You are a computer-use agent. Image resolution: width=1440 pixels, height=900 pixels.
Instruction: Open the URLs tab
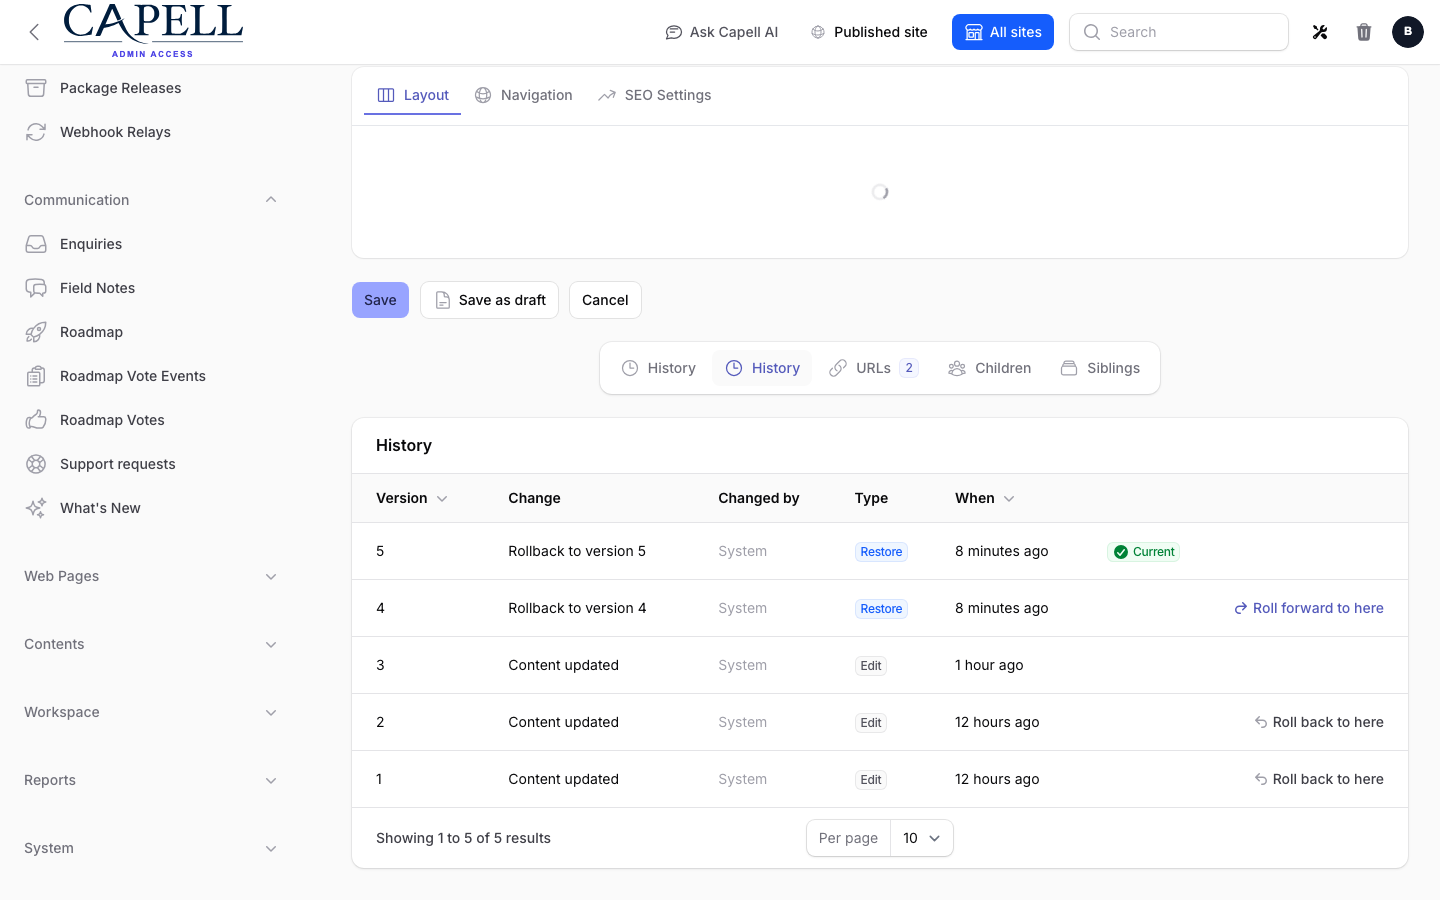pyautogui.click(x=873, y=368)
